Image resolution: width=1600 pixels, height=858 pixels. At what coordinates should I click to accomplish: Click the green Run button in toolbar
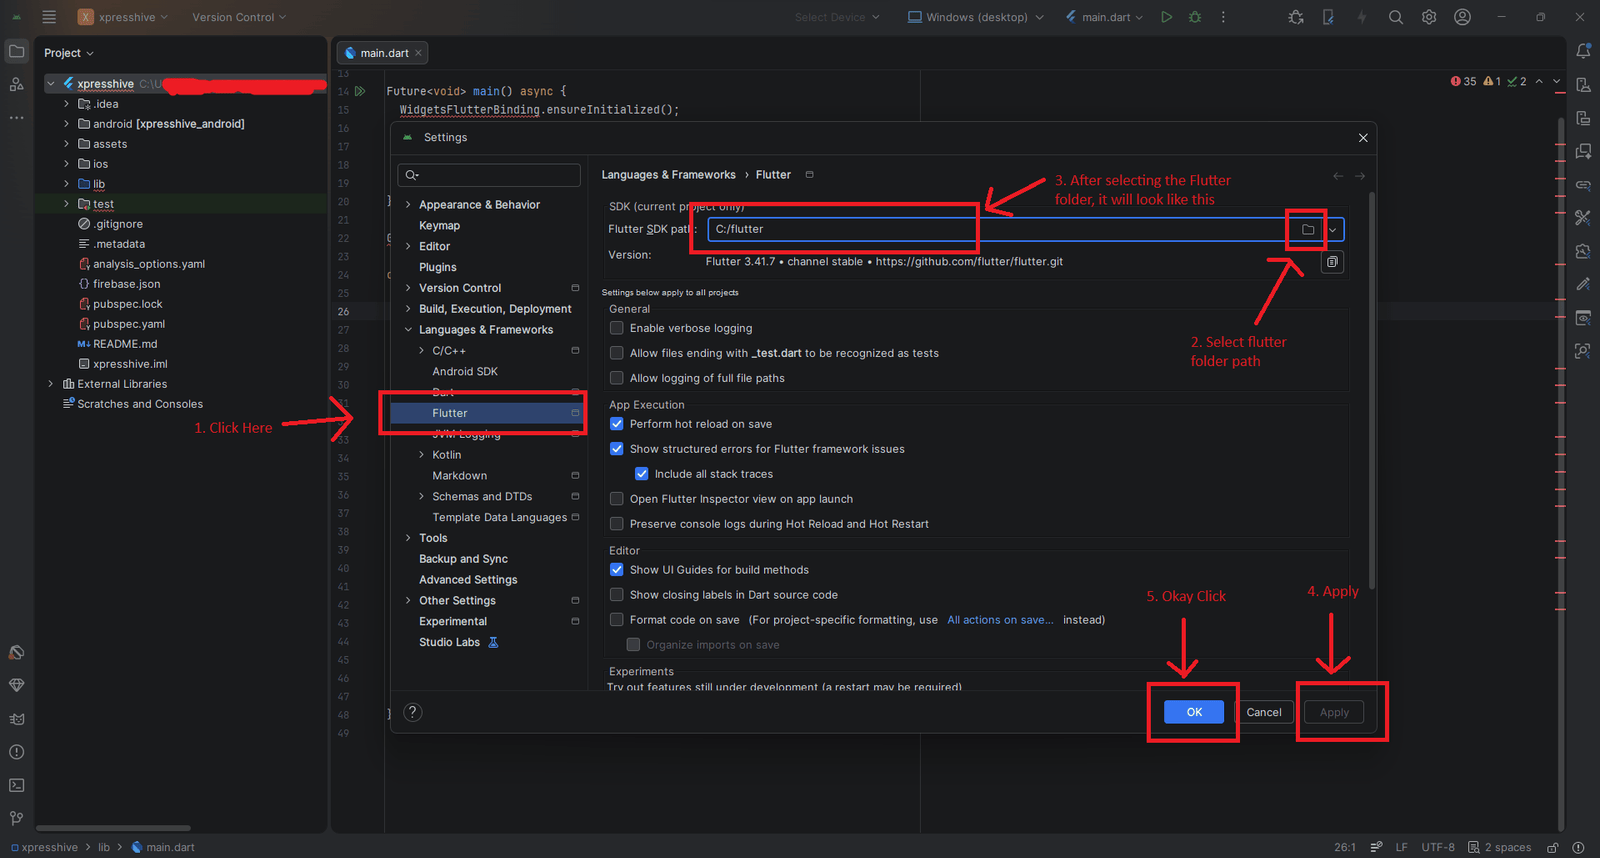coord(1166,17)
